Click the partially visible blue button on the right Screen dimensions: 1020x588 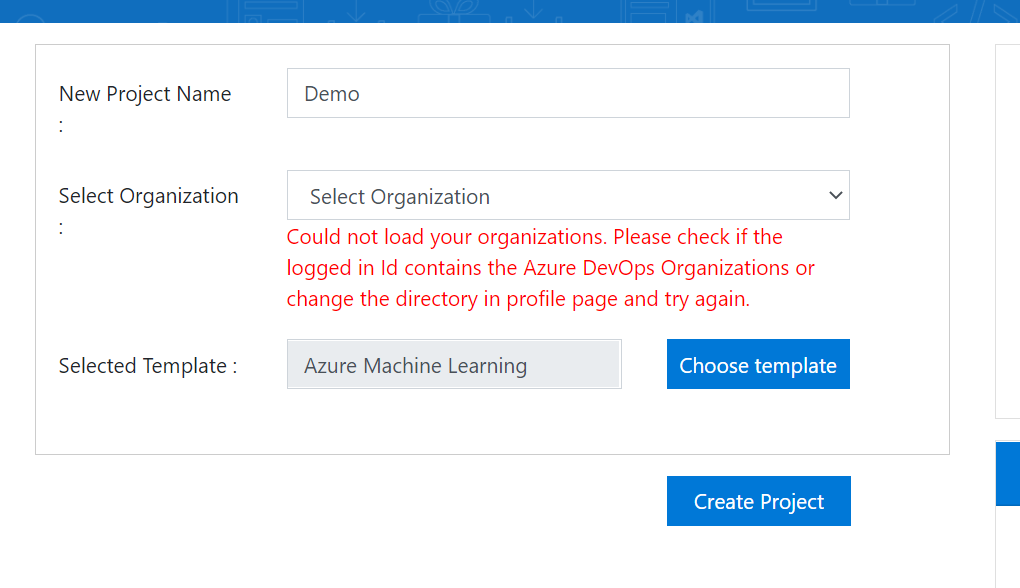click(x=1012, y=474)
